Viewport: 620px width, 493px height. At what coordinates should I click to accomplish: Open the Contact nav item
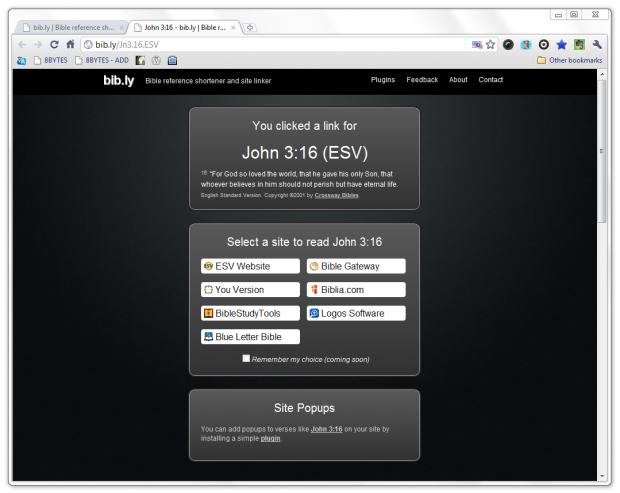click(x=491, y=80)
